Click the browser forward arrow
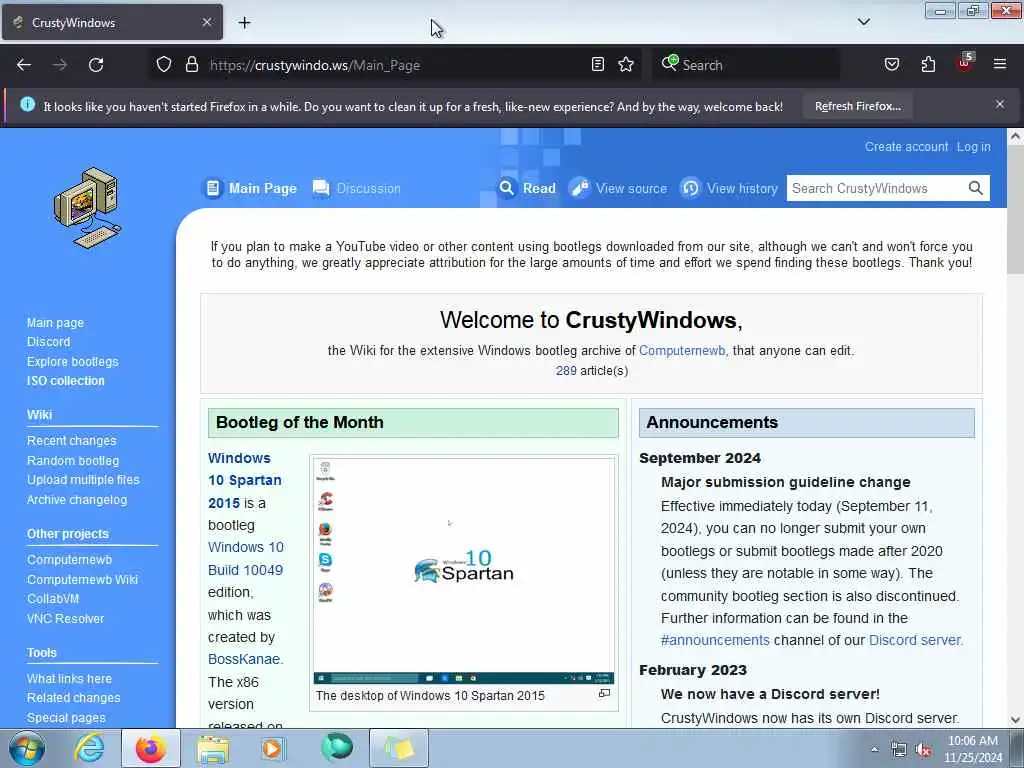Screen dimensions: 1024x768 point(60,65)
